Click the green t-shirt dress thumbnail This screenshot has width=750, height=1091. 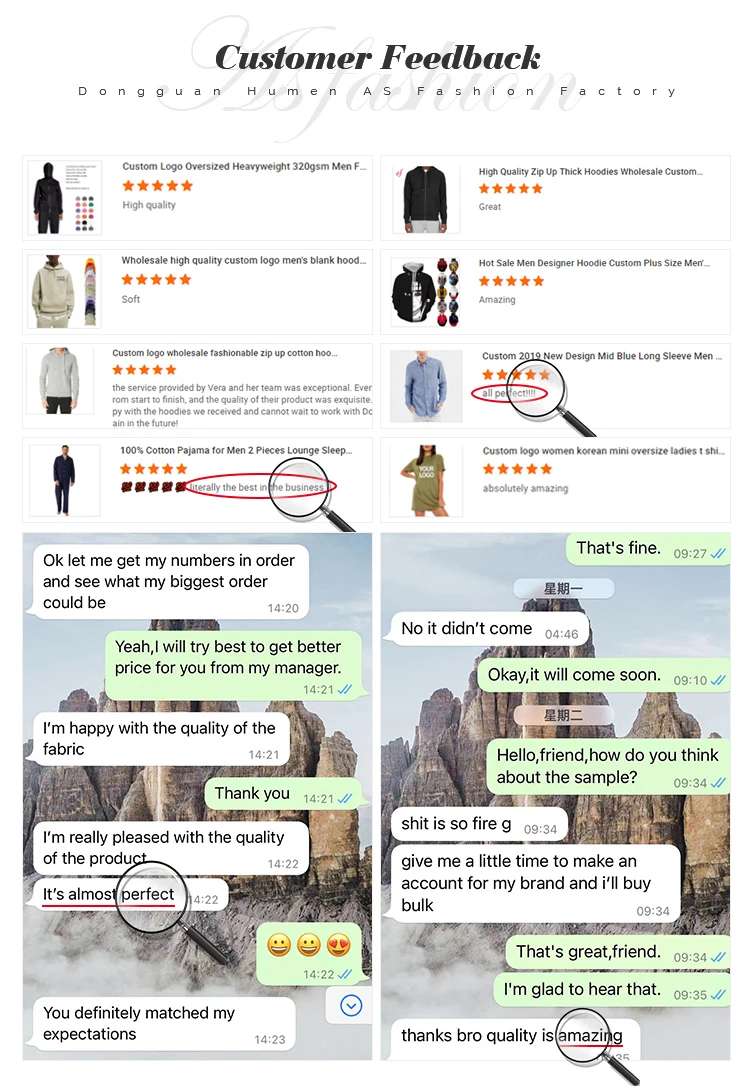tap(426, 480)
